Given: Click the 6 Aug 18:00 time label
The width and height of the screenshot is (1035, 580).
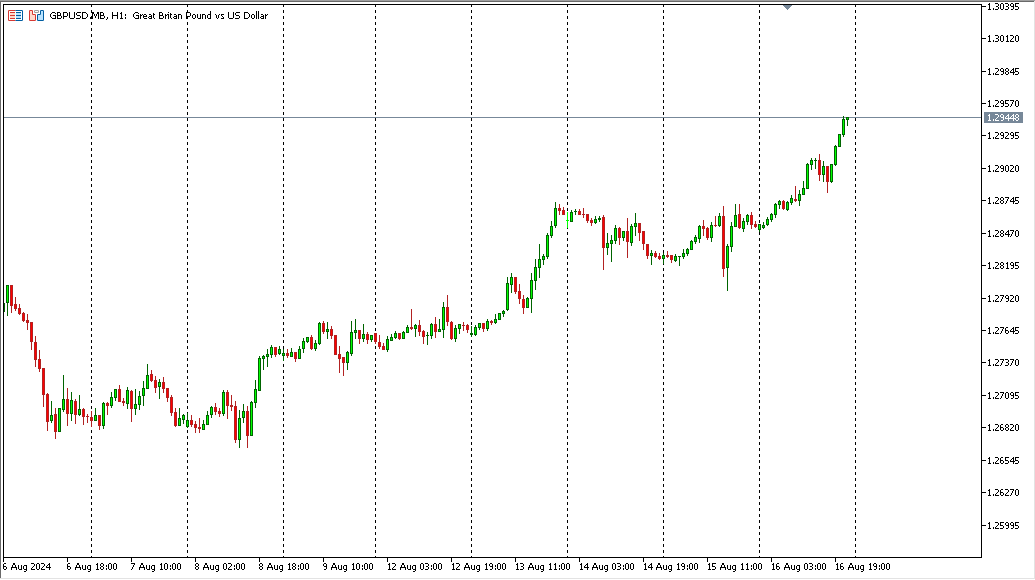Looking at the screenshot, I should coord(92,567).
